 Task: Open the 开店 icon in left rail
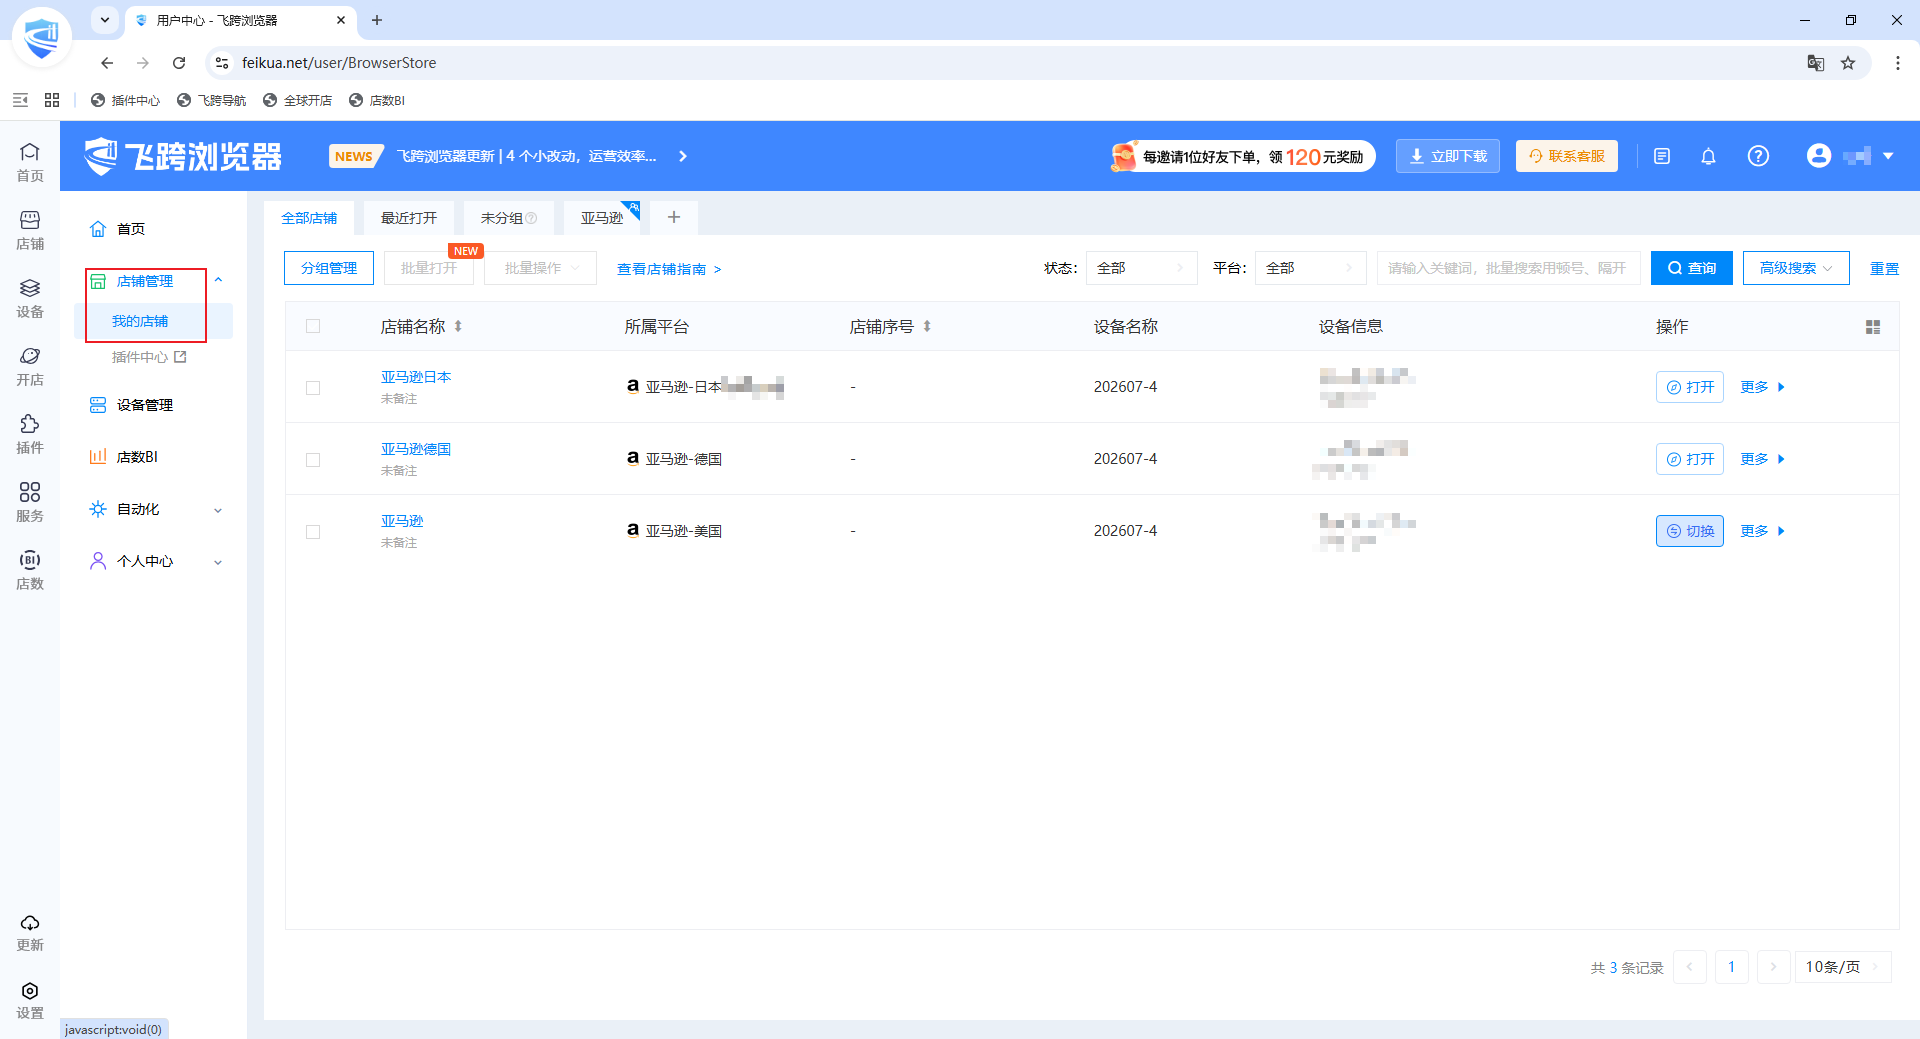(x=30, y=366)
